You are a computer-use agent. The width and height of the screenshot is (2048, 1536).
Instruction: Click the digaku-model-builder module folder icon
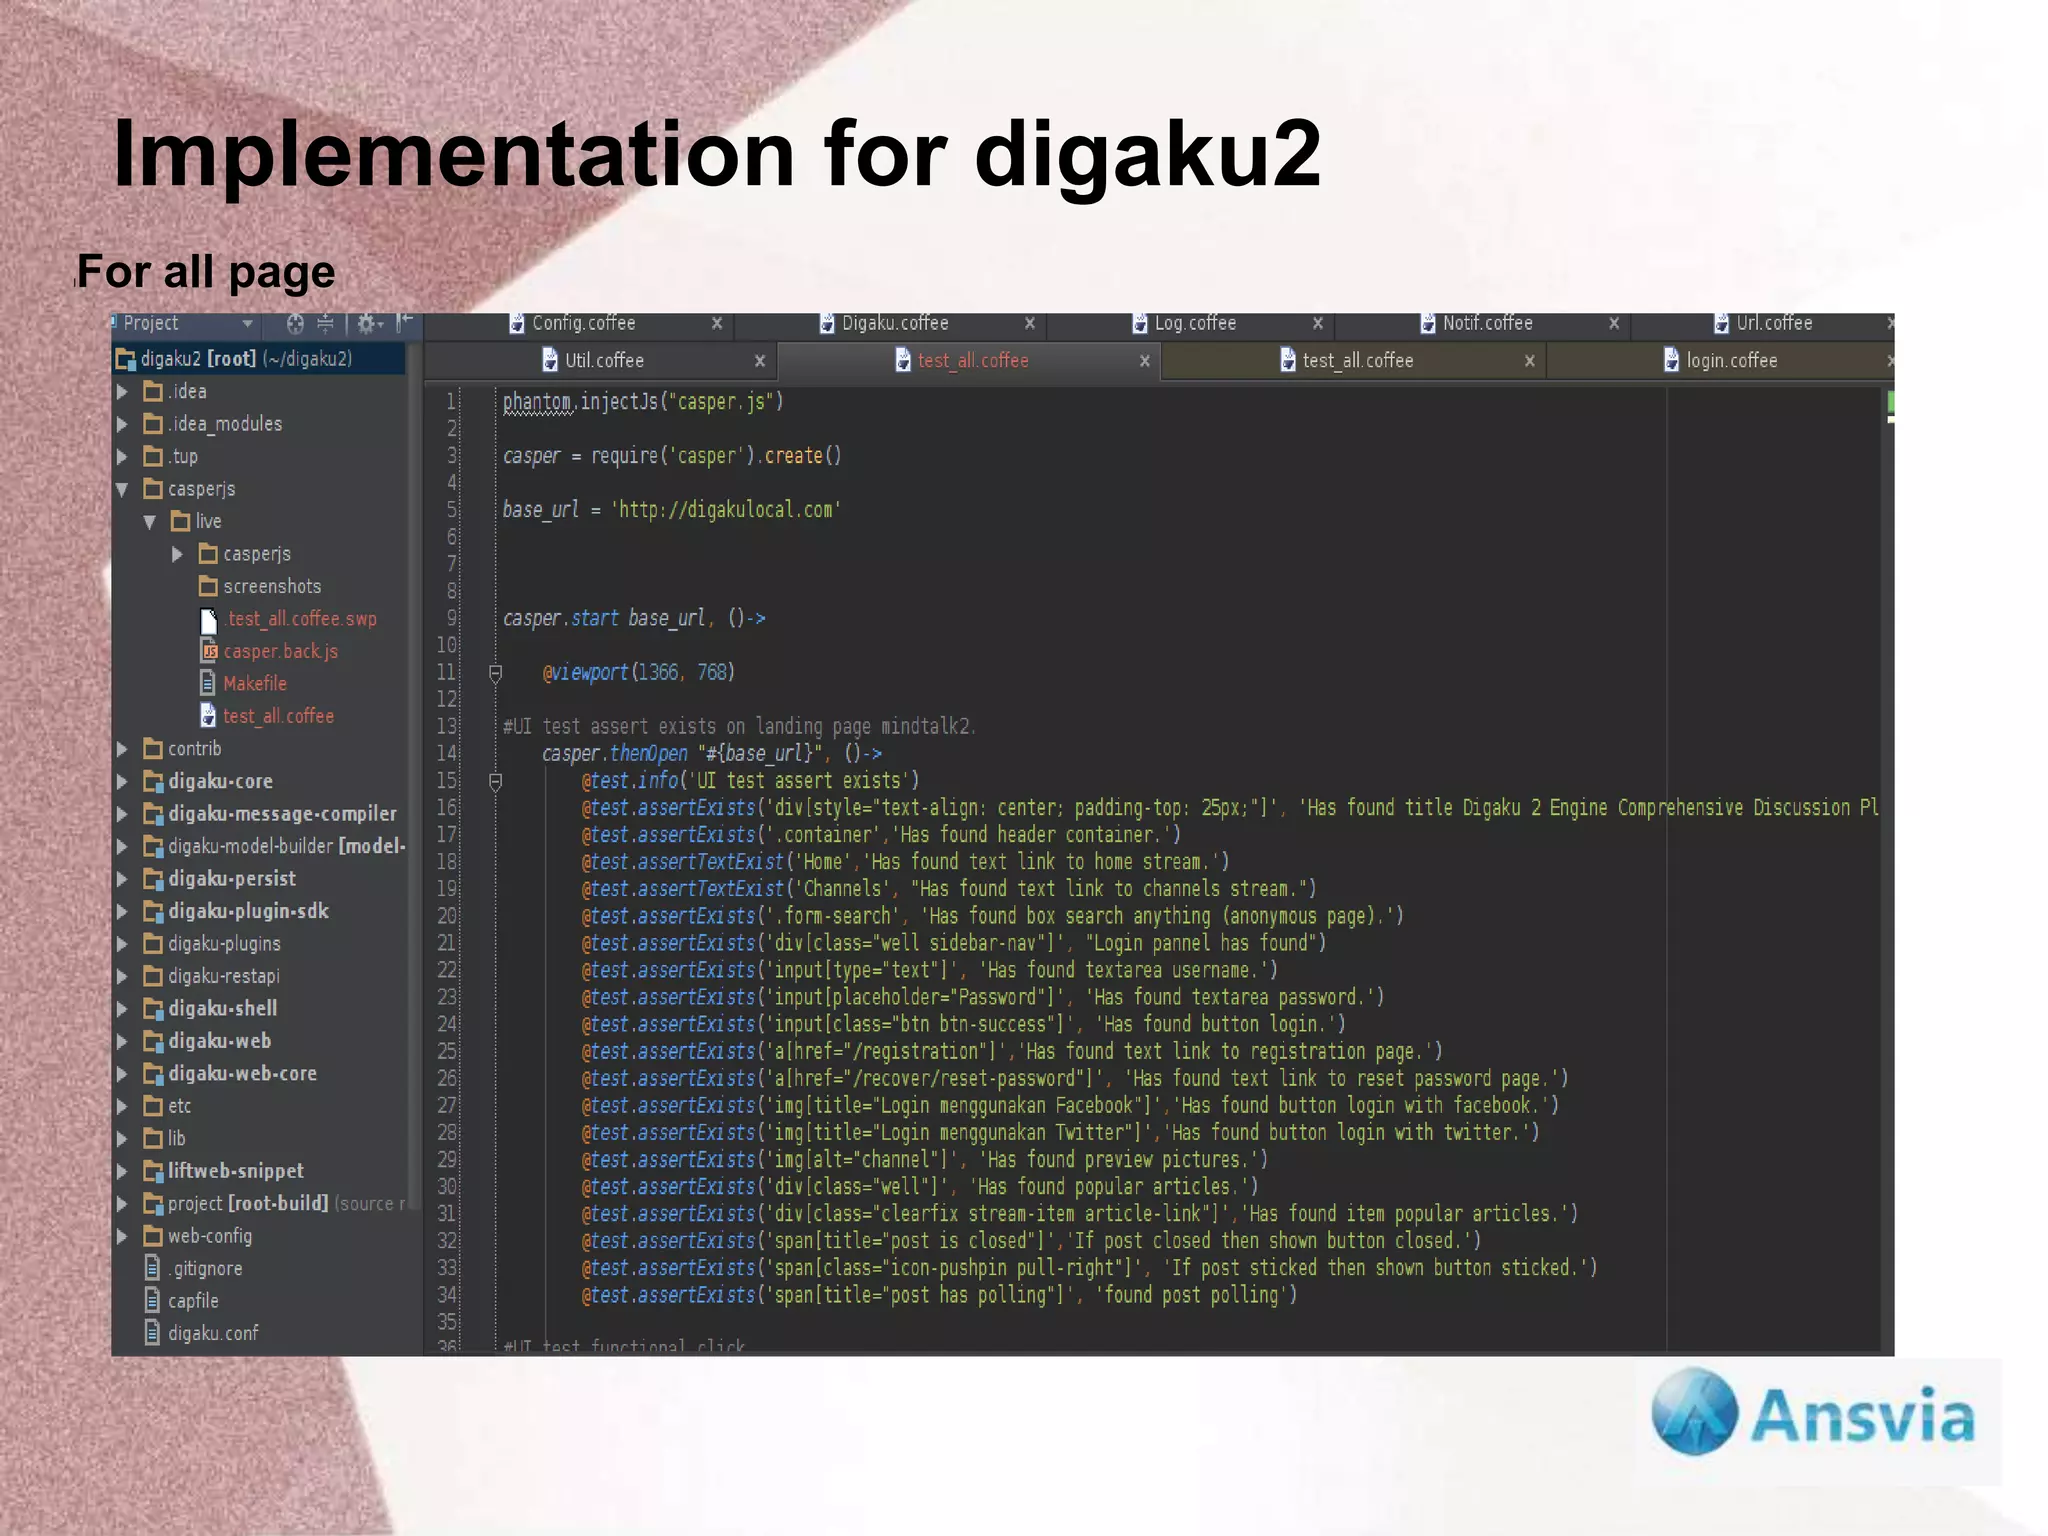(153, 847)
